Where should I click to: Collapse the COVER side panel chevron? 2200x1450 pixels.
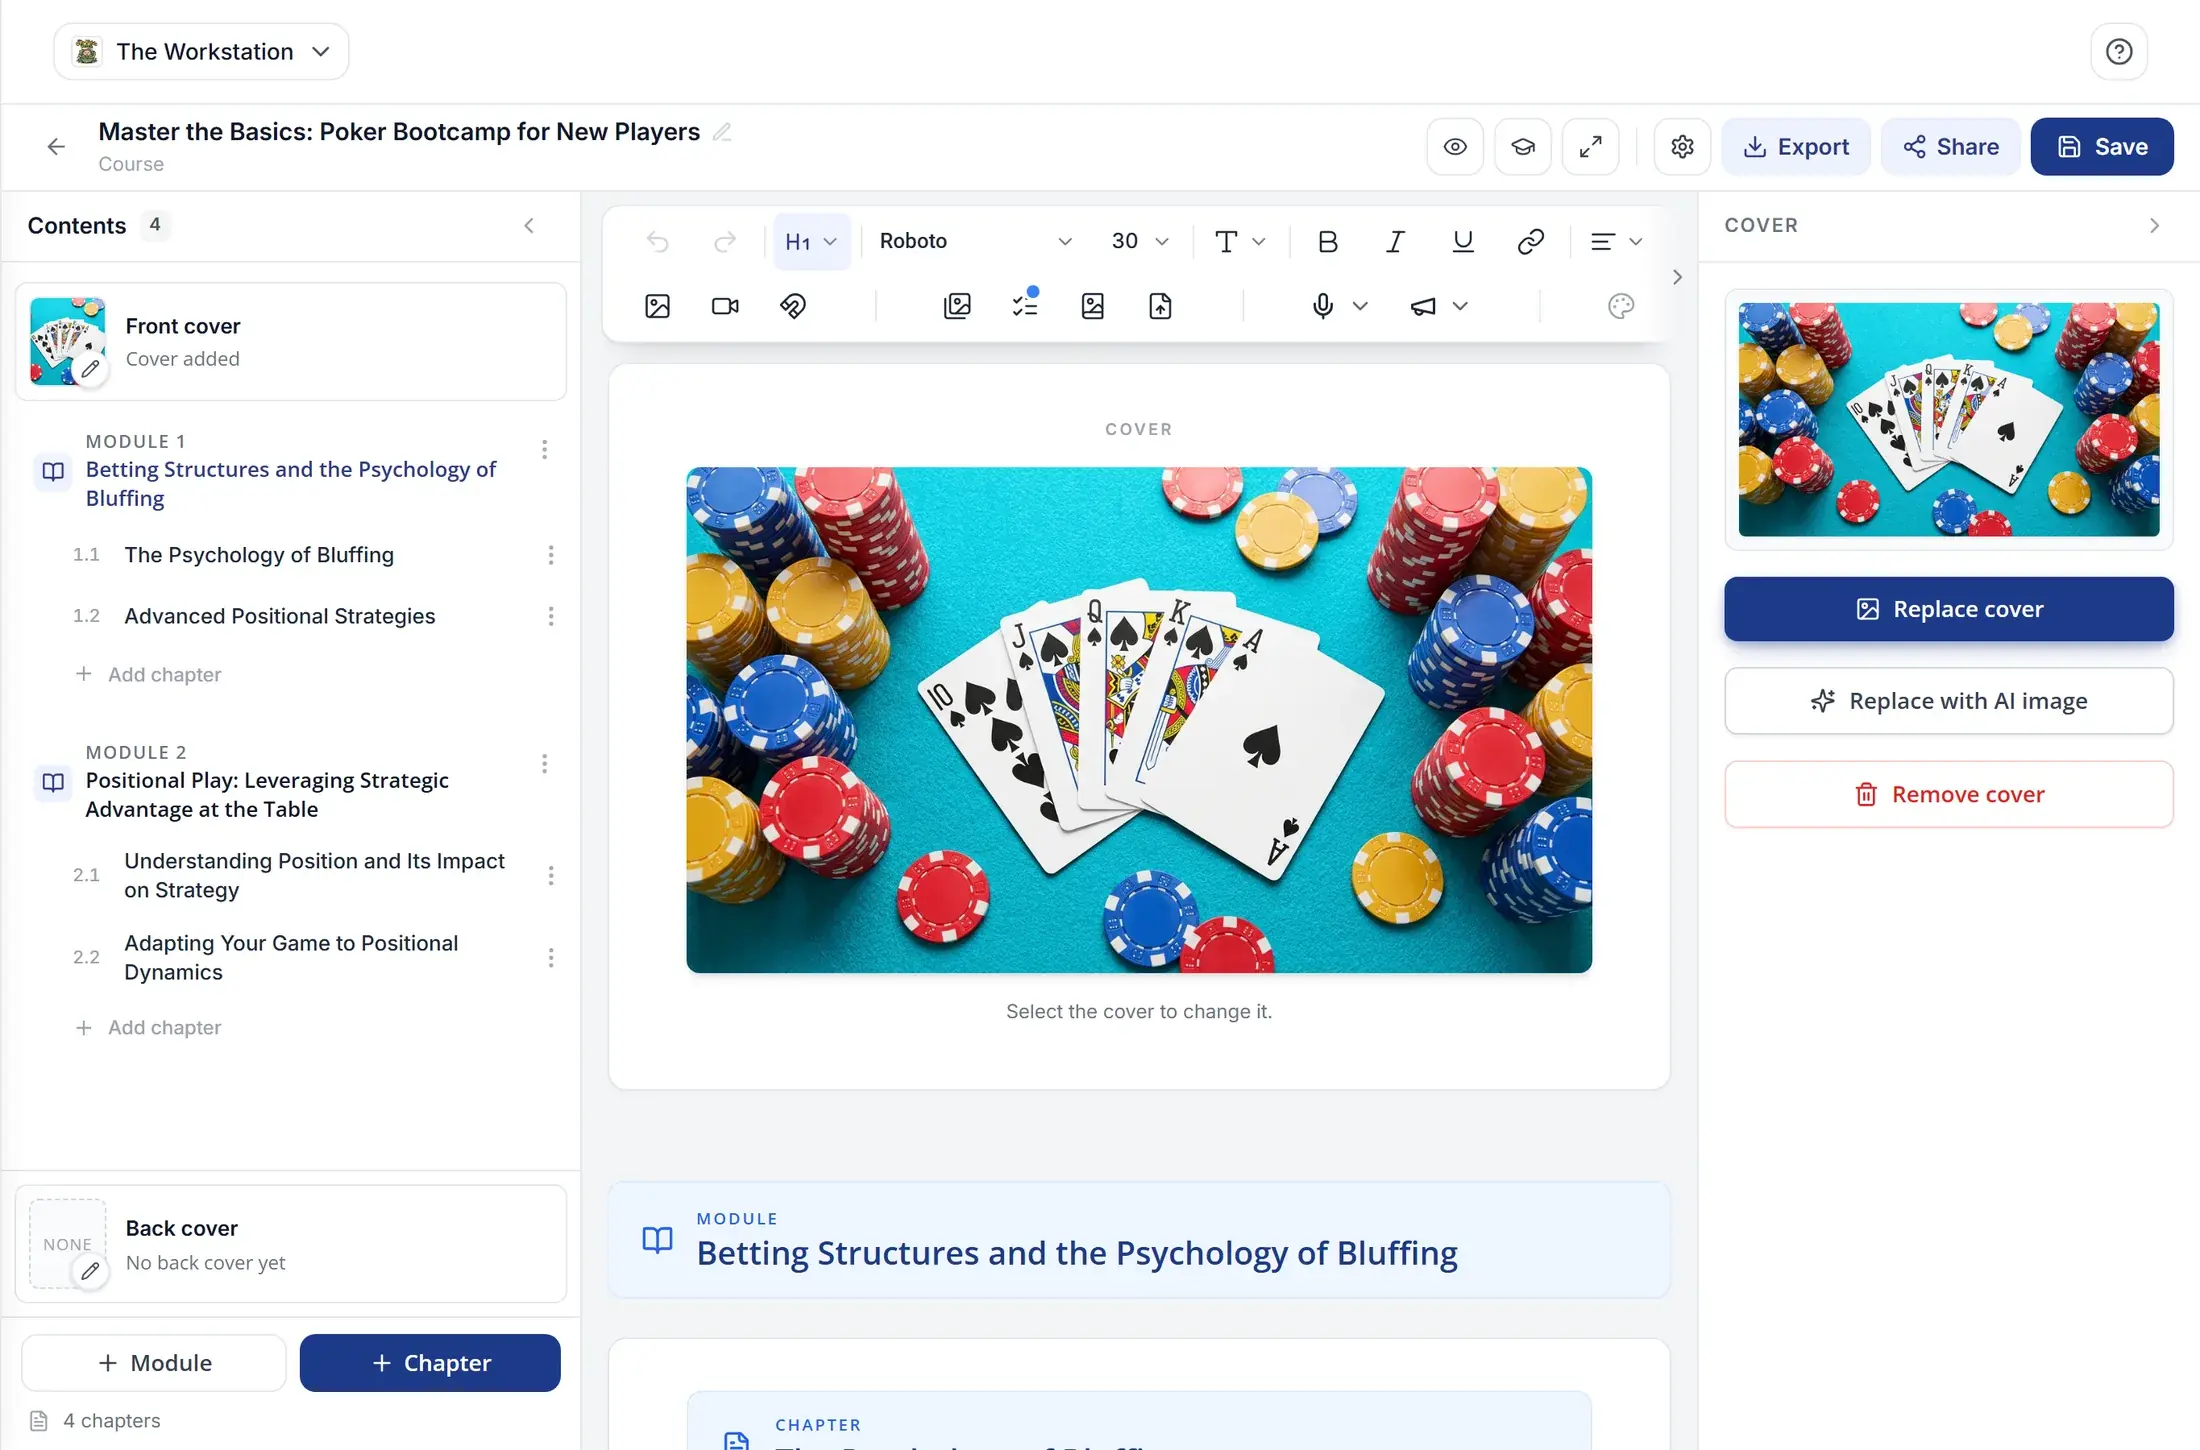click(2154, 226)
